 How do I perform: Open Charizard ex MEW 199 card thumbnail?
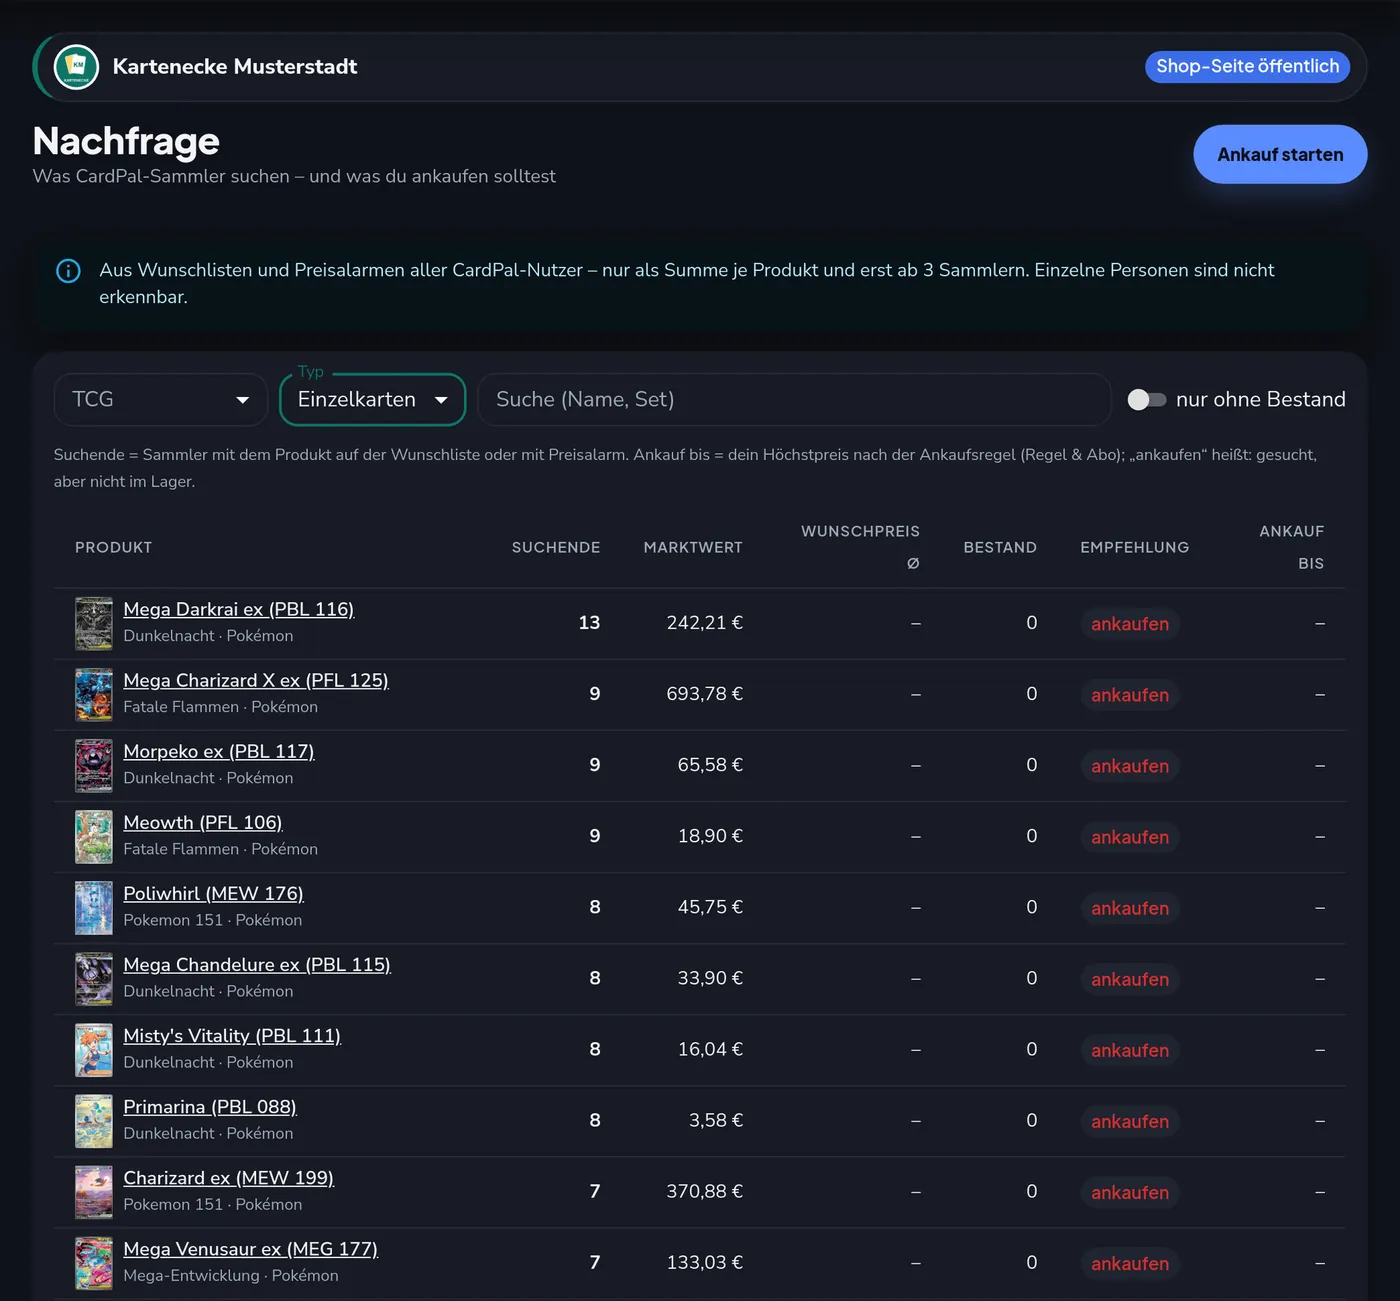point(94,1191)
